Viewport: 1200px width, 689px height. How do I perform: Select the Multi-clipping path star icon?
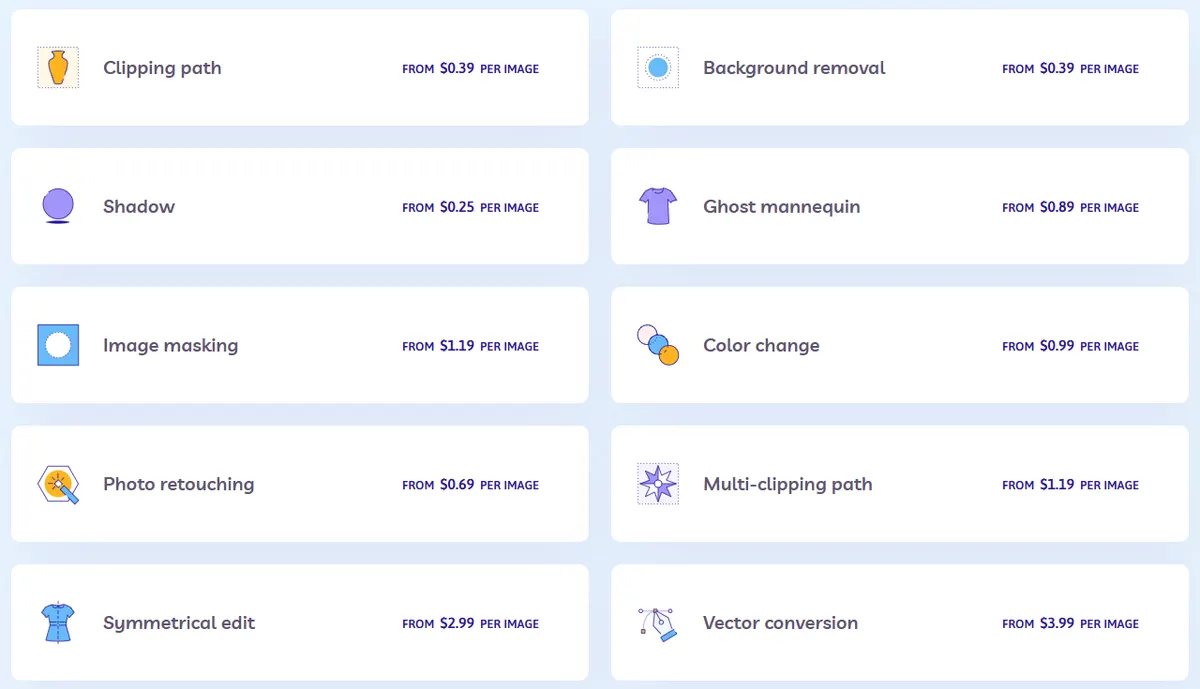(658, 484)
